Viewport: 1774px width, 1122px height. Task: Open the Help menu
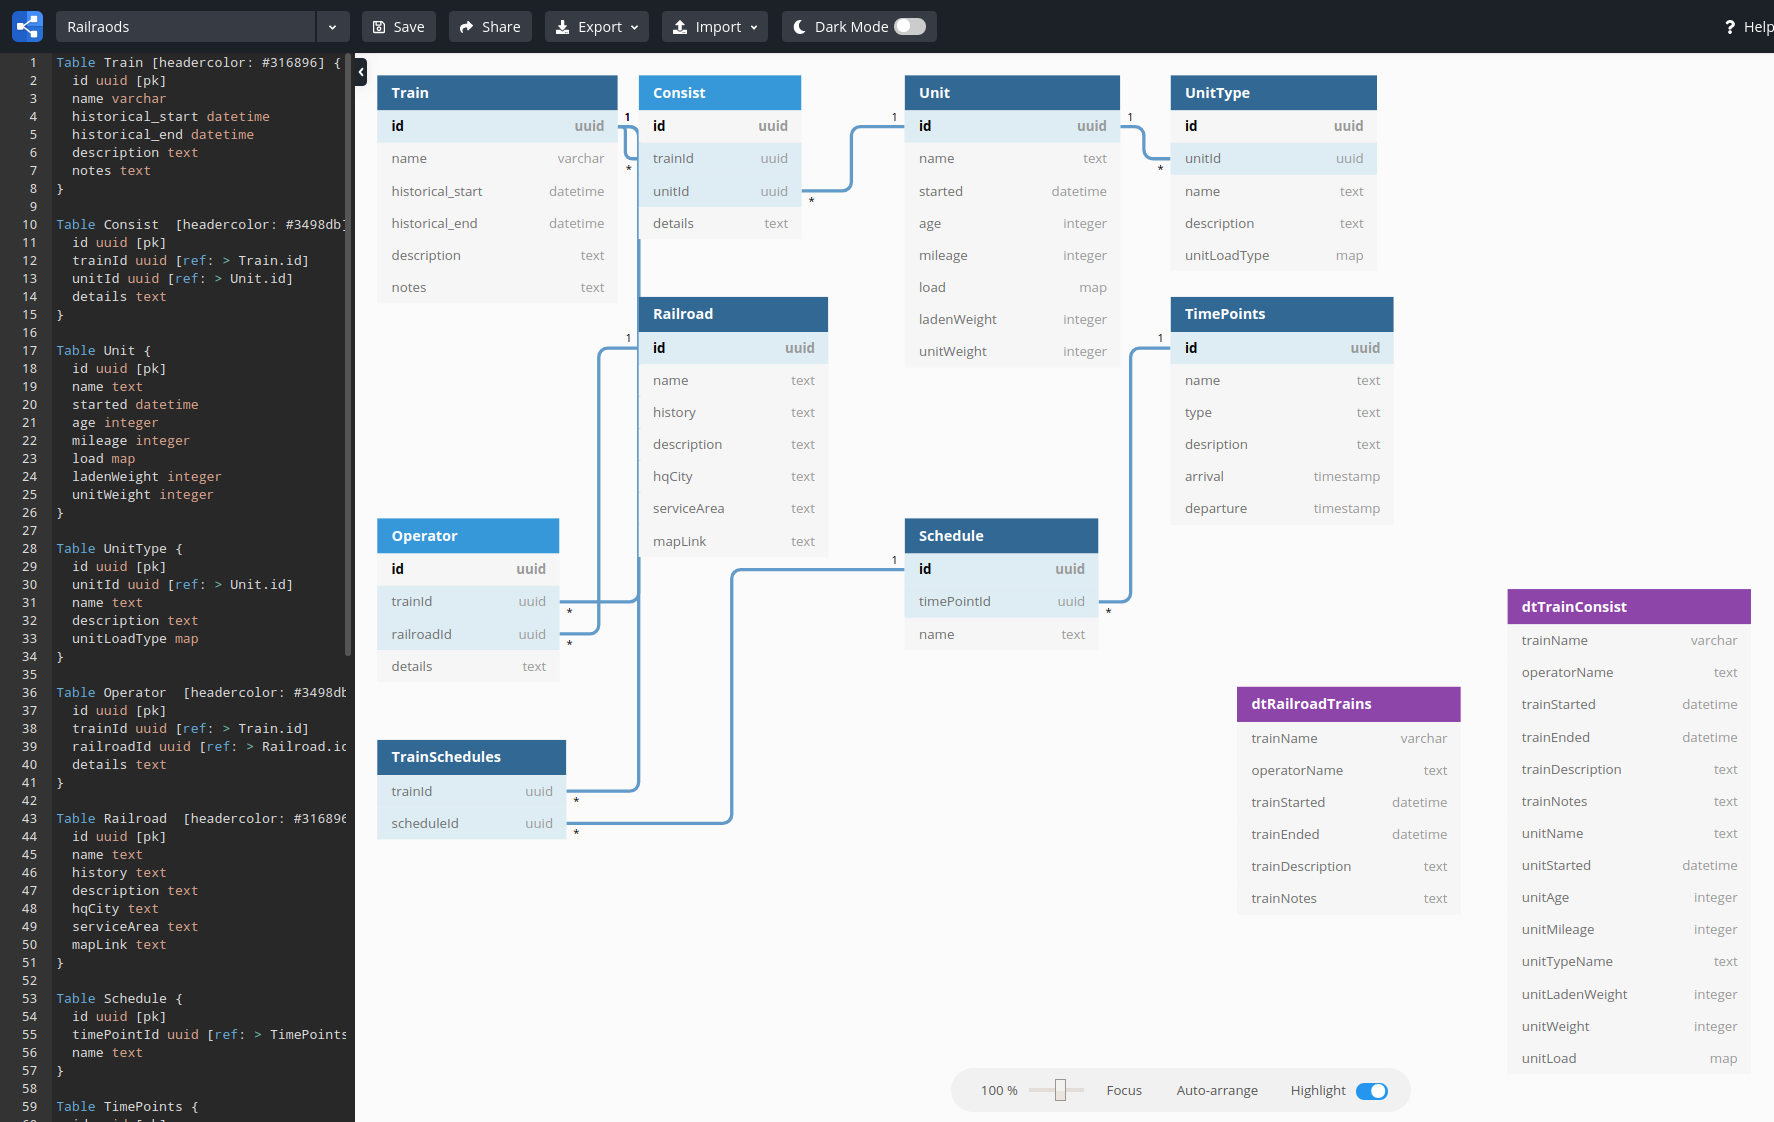tap(1748, 27)
